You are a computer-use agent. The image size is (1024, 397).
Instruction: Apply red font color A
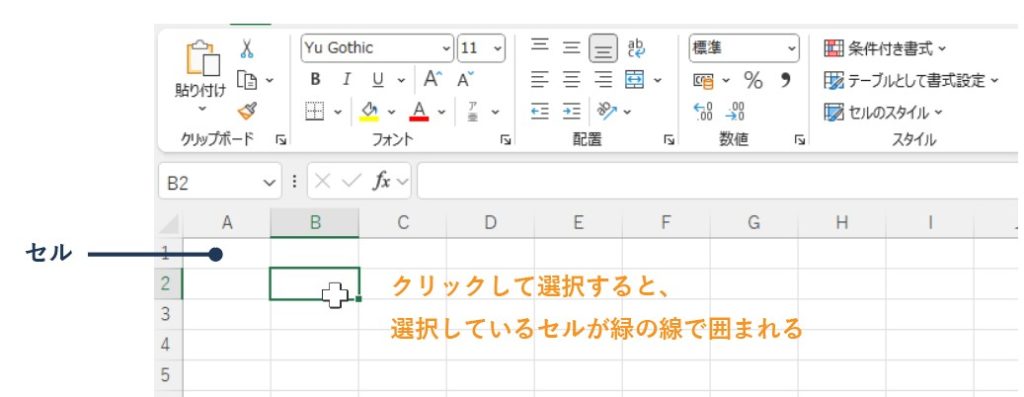coord(419,112)
